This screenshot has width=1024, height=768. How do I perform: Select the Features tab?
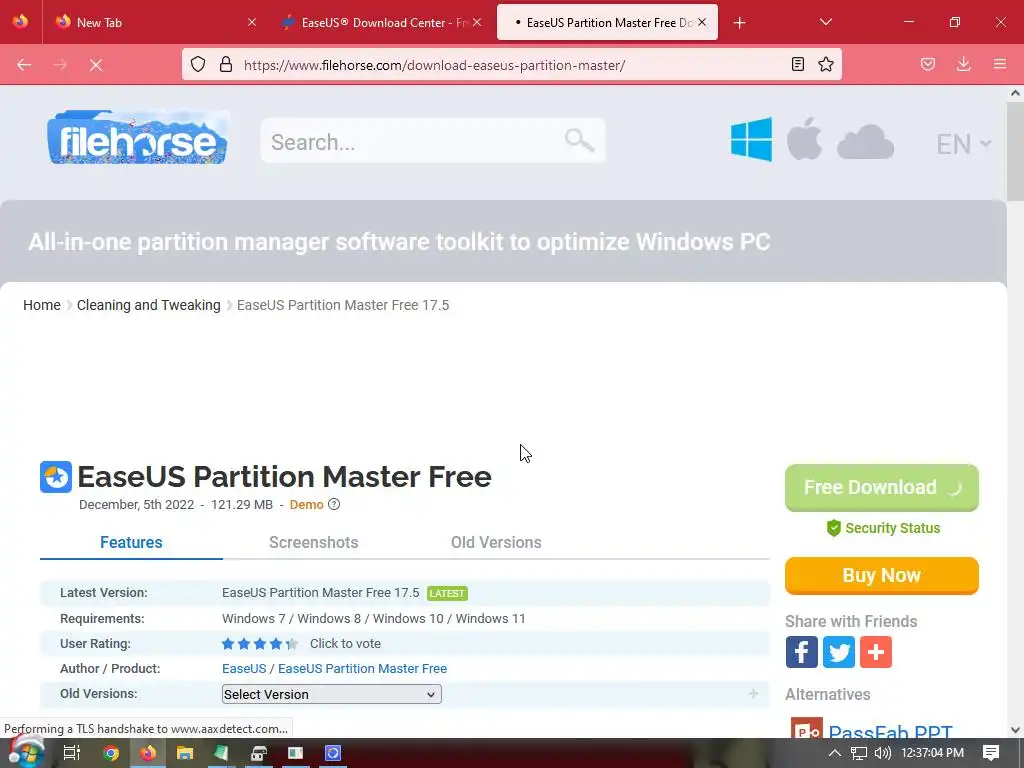(131, 543)
